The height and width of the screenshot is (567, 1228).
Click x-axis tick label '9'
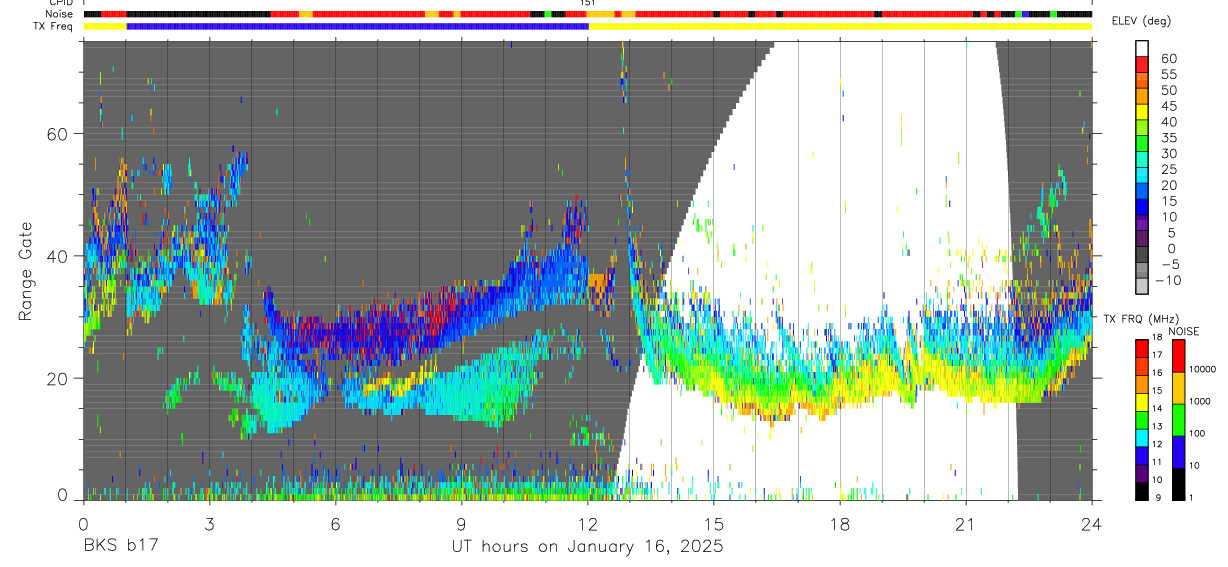point(461,524)
